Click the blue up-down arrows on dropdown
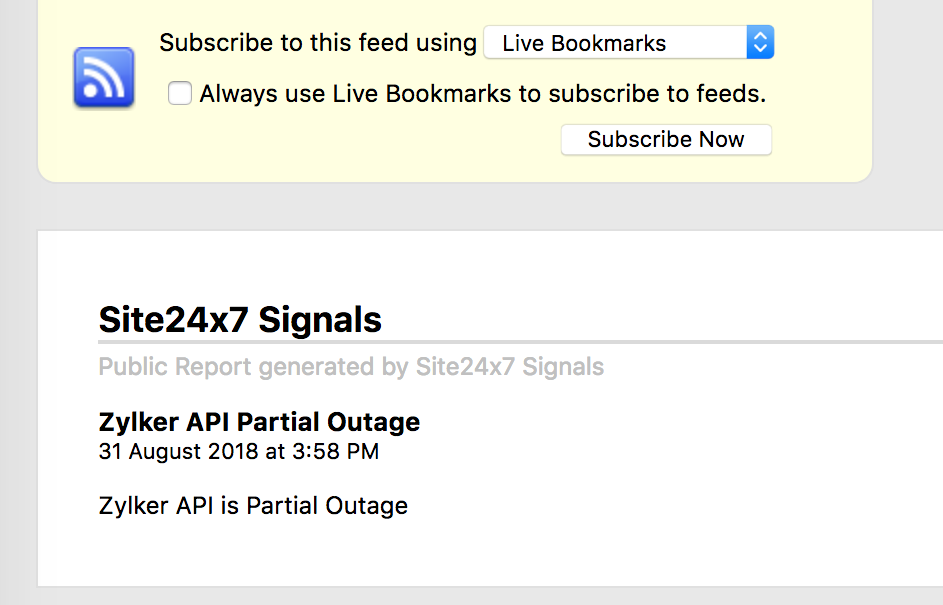 click(x=760, y=43)
